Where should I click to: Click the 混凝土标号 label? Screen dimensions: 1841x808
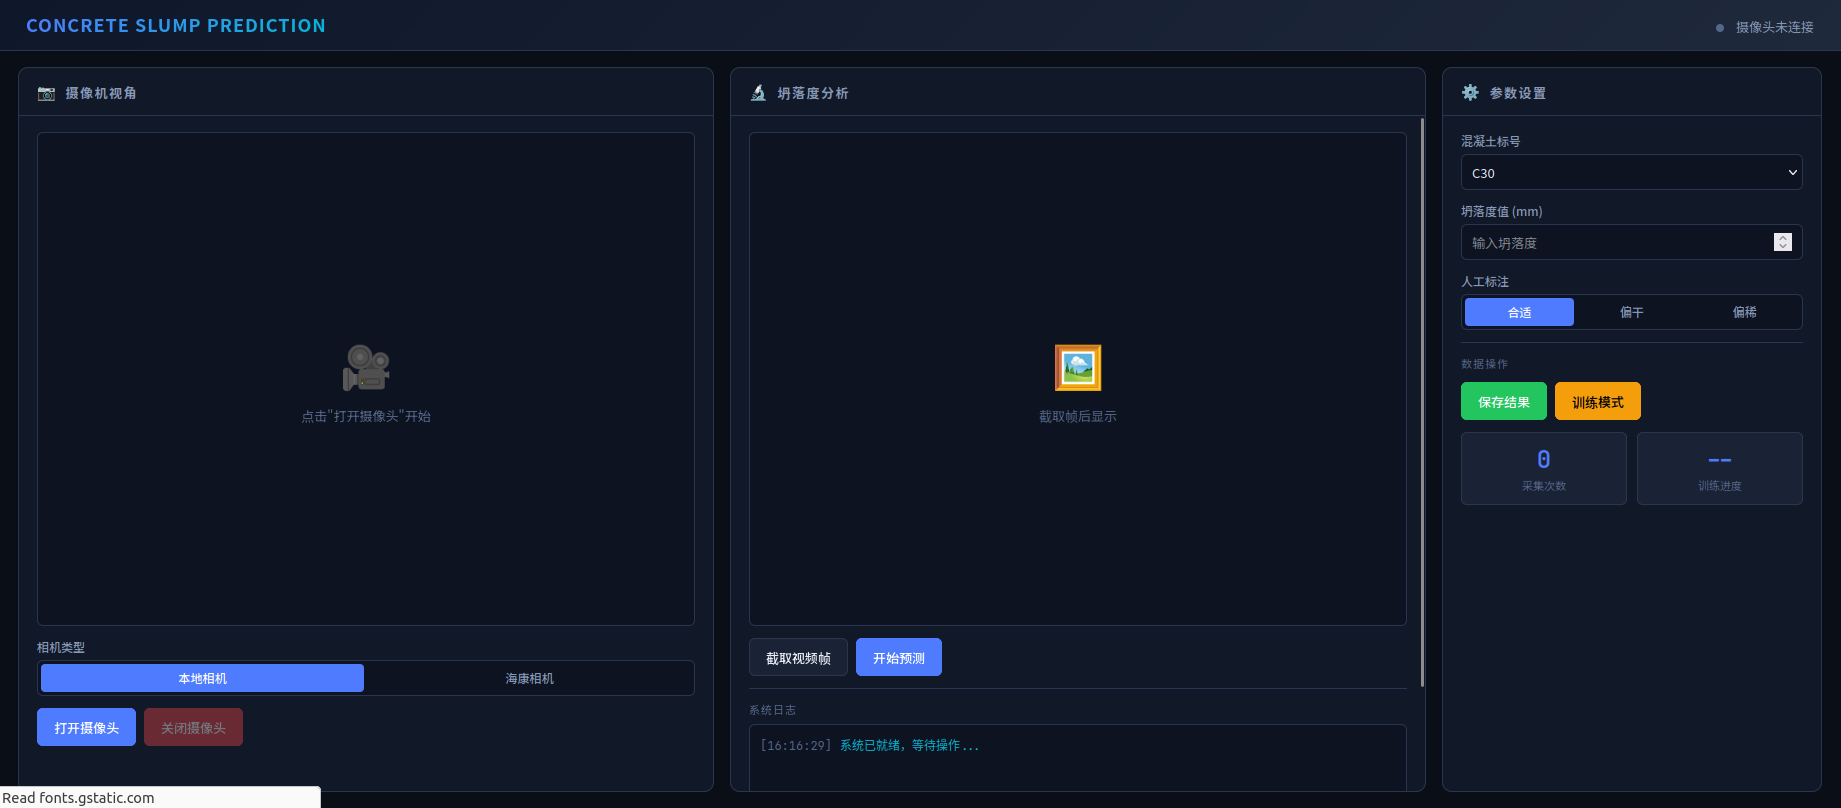coord(1491,141)
